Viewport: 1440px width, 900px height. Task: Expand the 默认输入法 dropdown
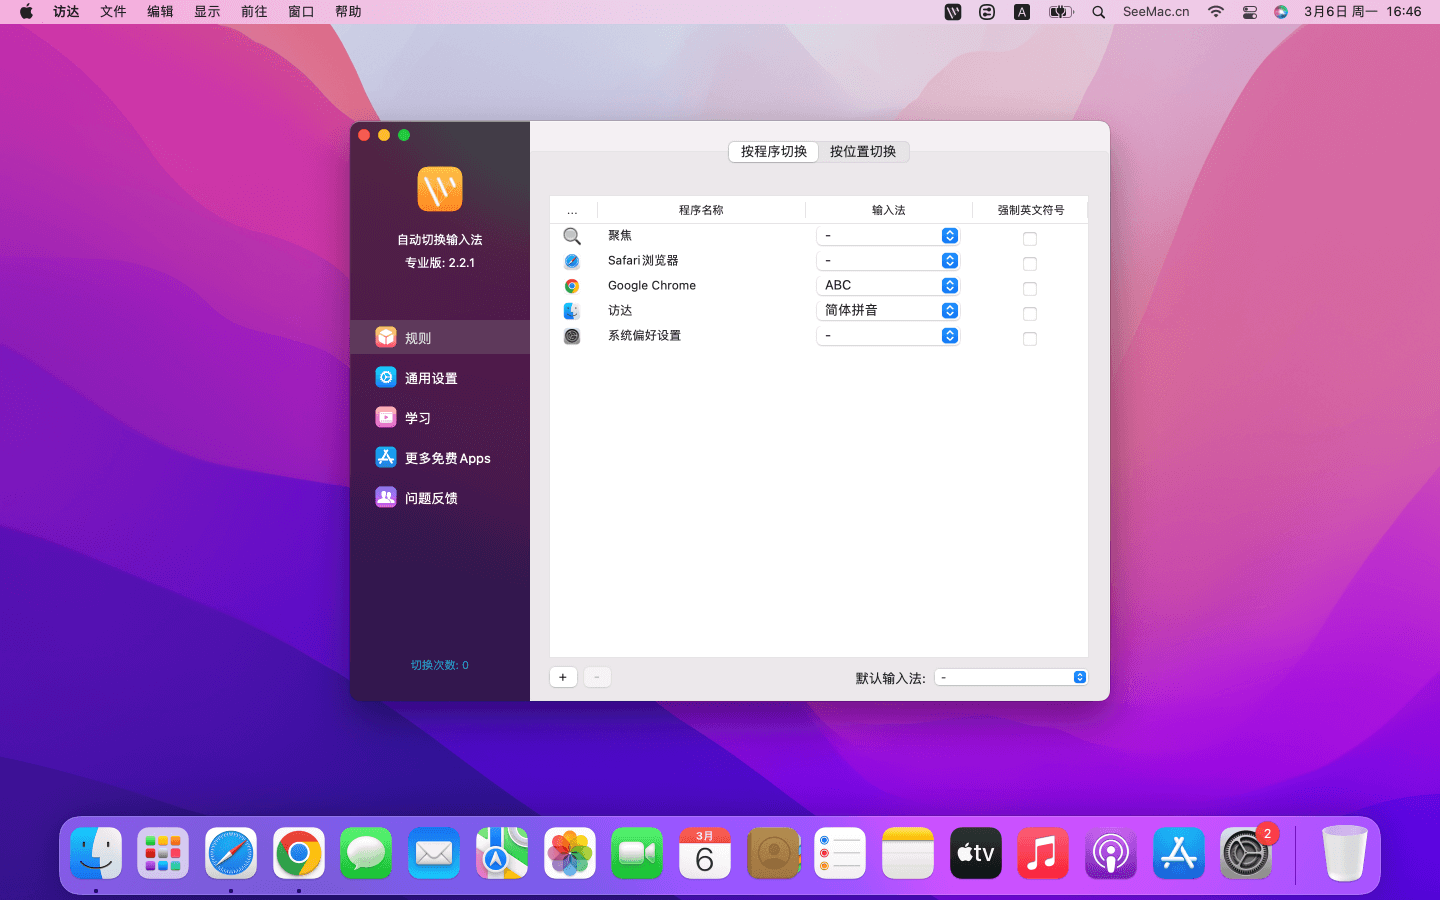(1011, 678)
